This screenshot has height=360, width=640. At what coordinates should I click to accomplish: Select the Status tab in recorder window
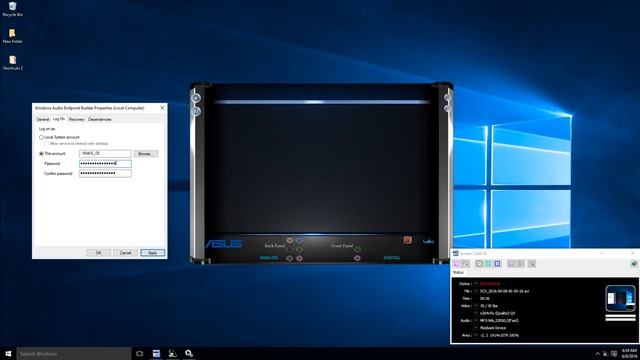(458, 272)
